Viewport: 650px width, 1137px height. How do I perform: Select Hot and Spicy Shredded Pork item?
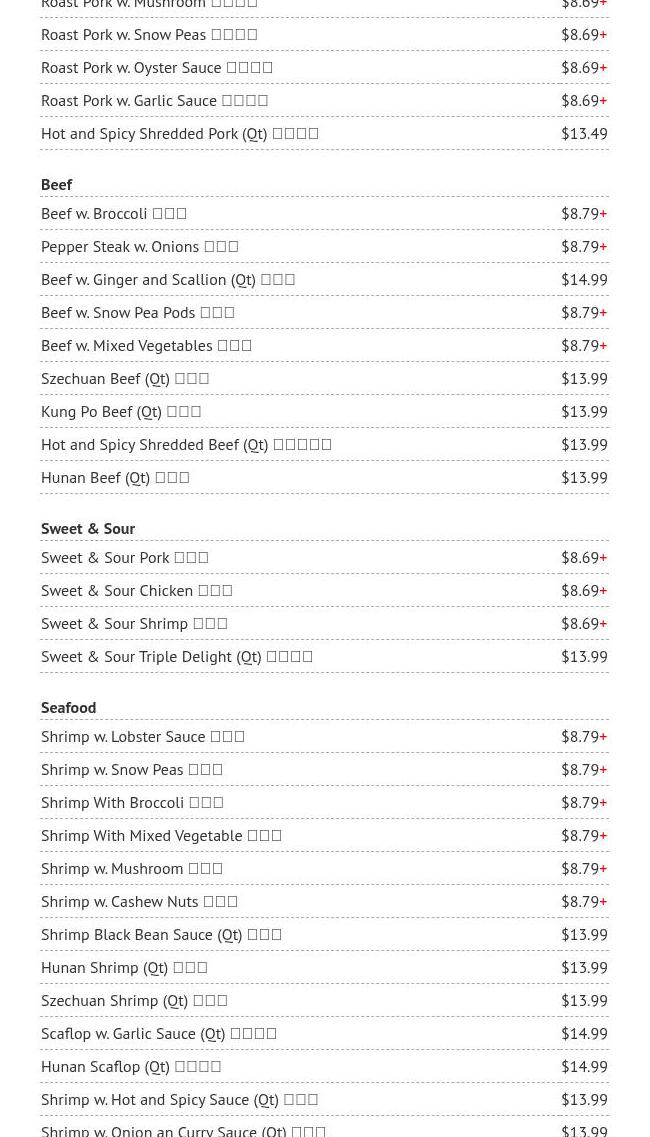tap(180, 133)
